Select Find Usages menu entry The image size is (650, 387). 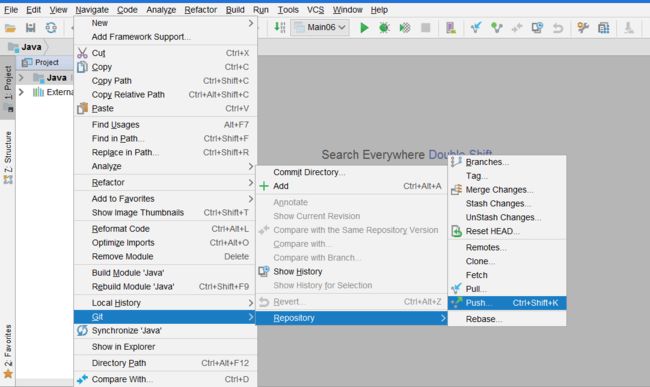pyautogui.click(x=165, y=125)
